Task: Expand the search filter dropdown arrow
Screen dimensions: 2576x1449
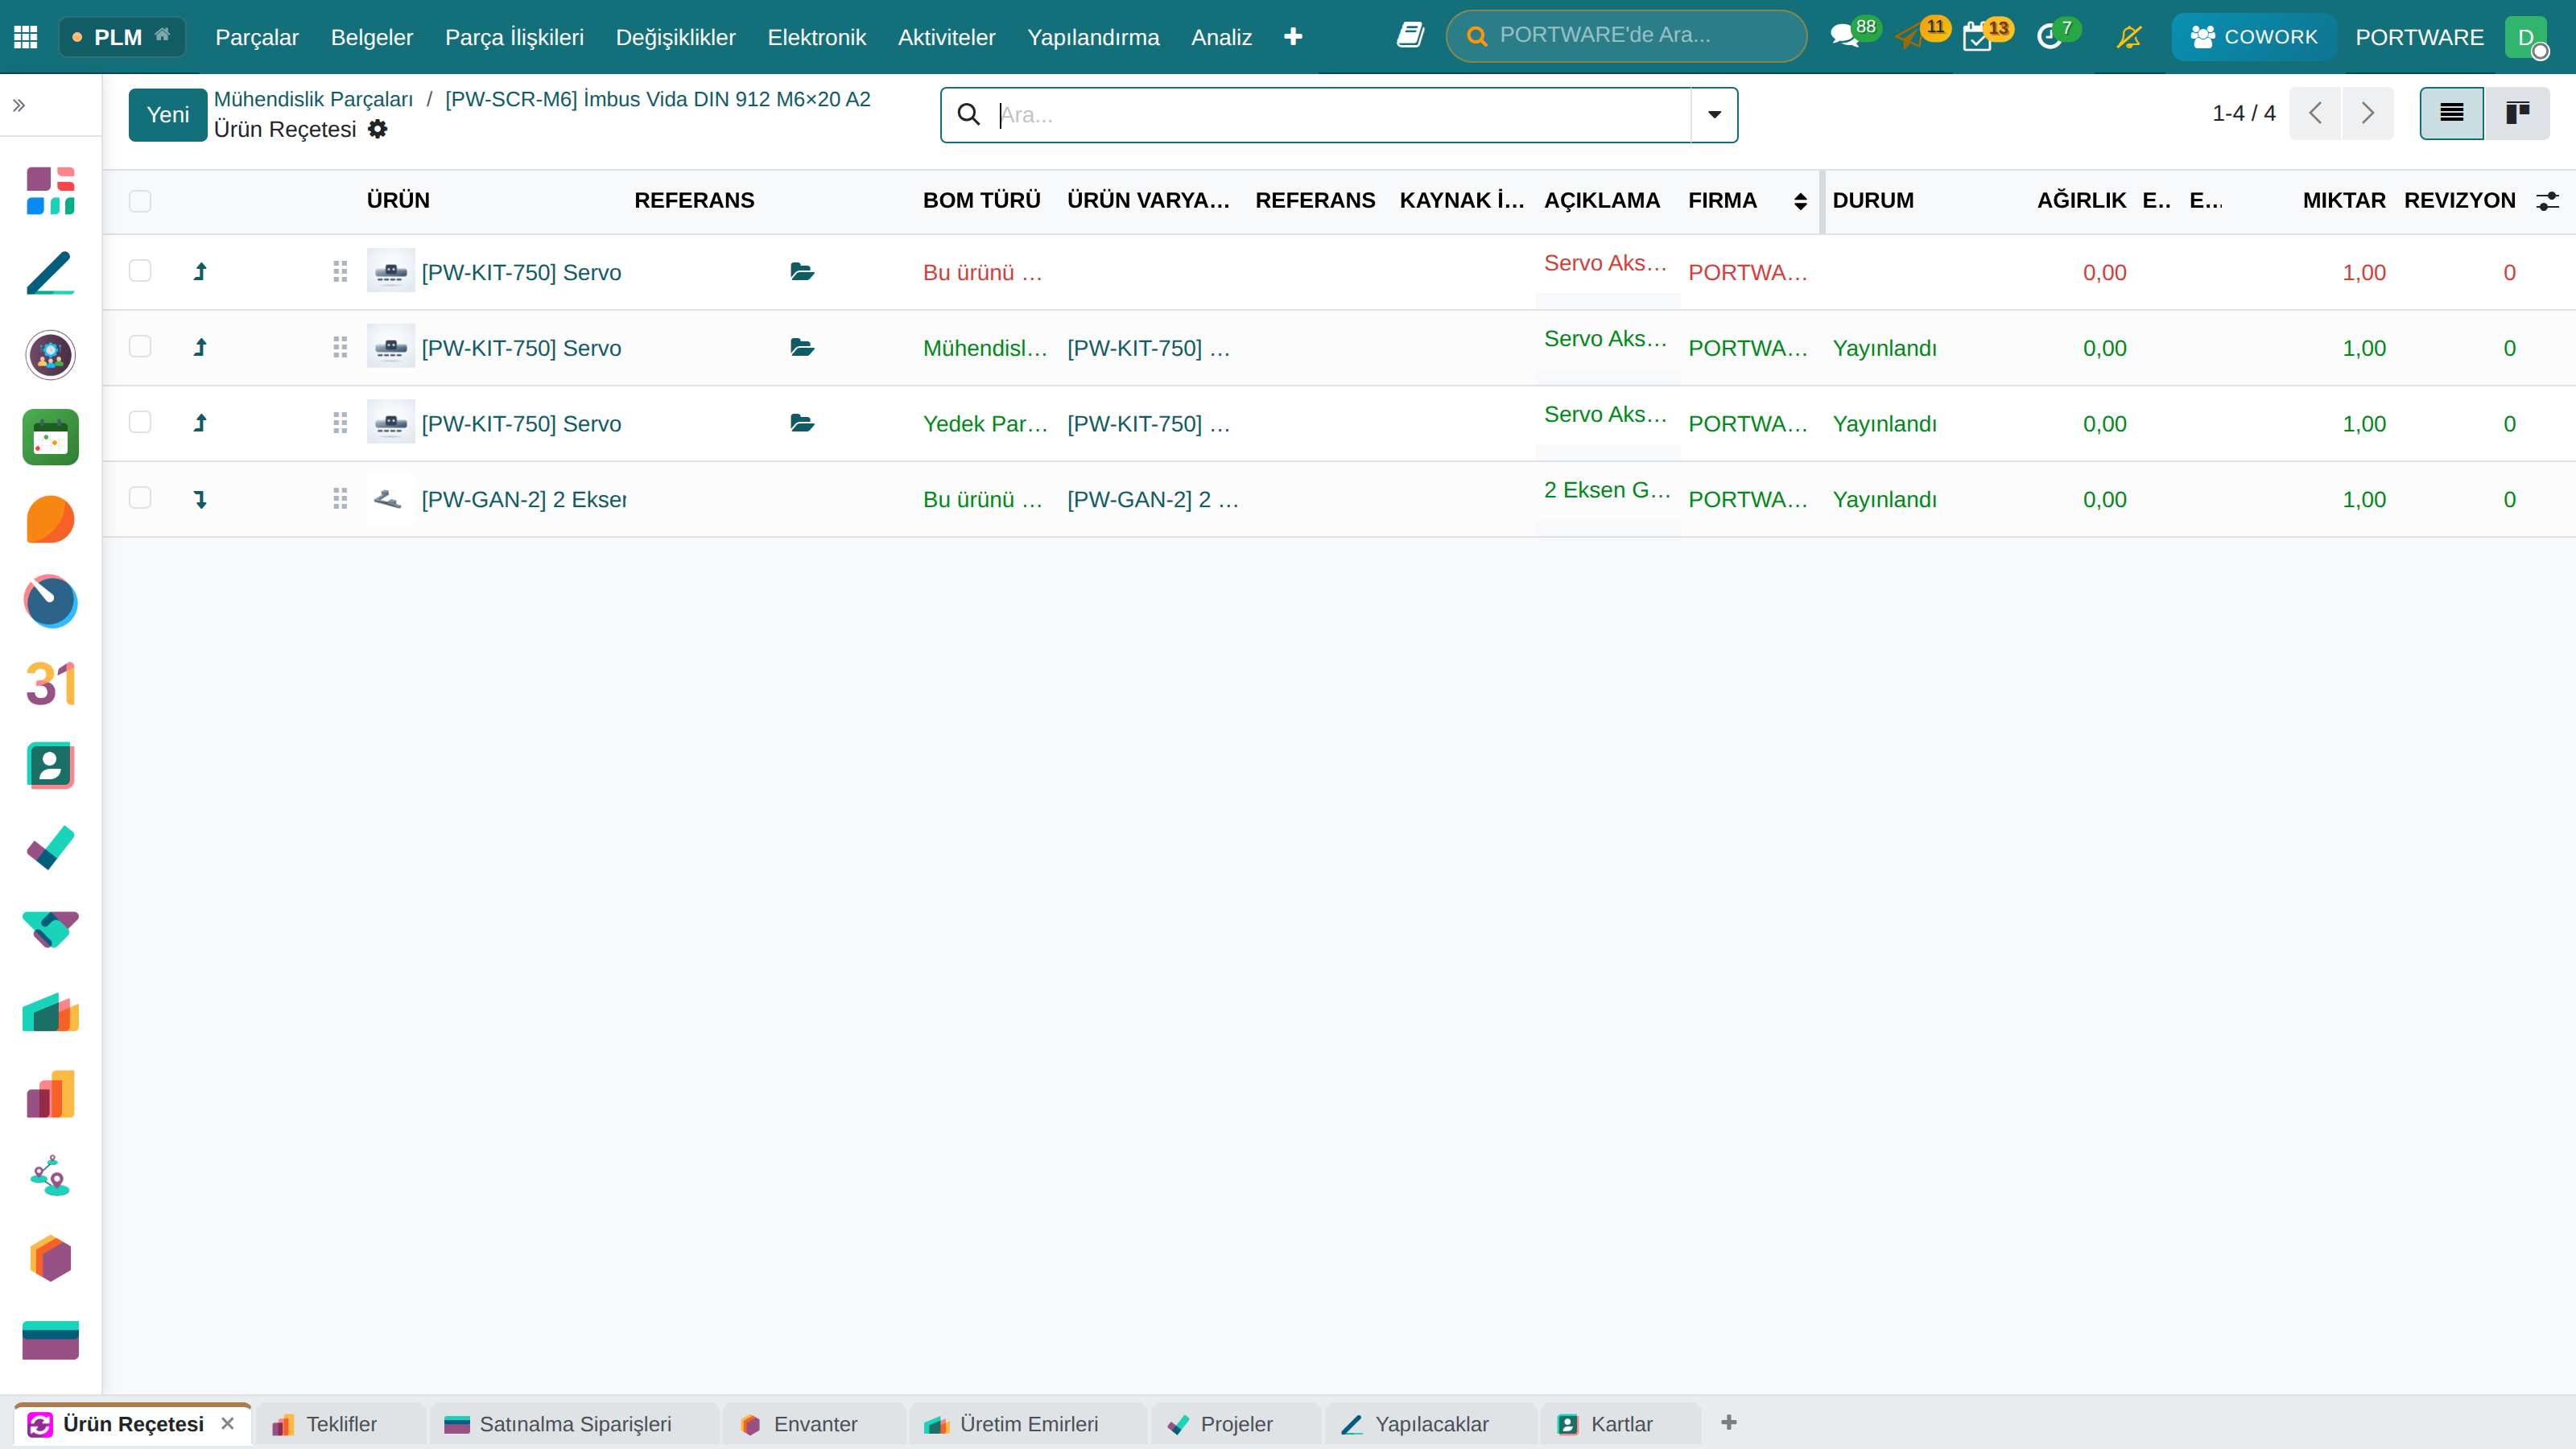Action: click(1714, 115)
